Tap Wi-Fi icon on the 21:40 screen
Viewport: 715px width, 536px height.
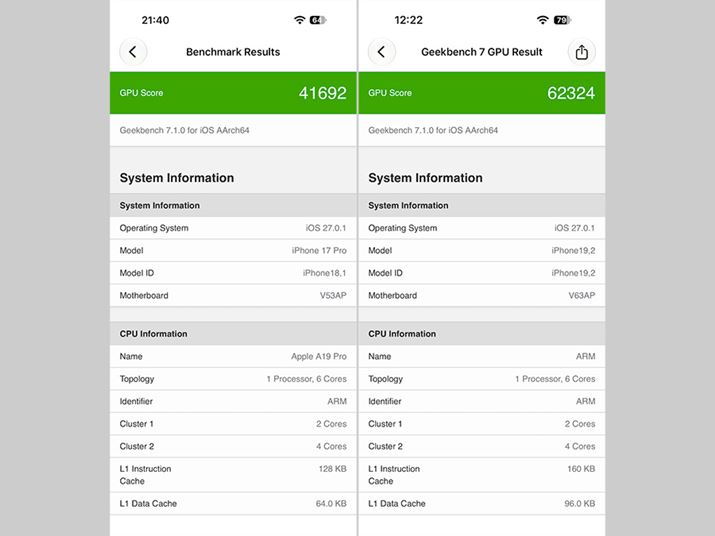click(299, 20)
